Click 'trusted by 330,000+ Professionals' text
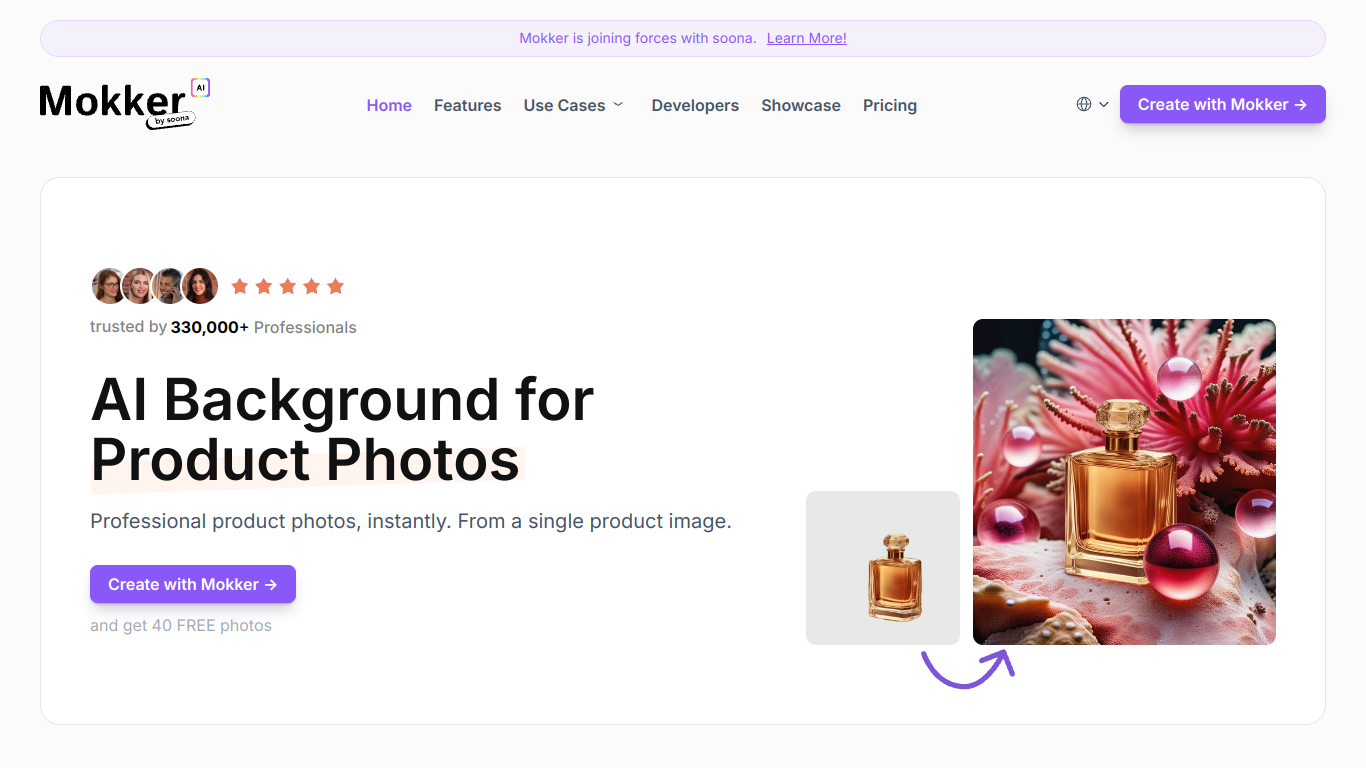Viewport: 1366px width, 768px height. coord(223,327)
